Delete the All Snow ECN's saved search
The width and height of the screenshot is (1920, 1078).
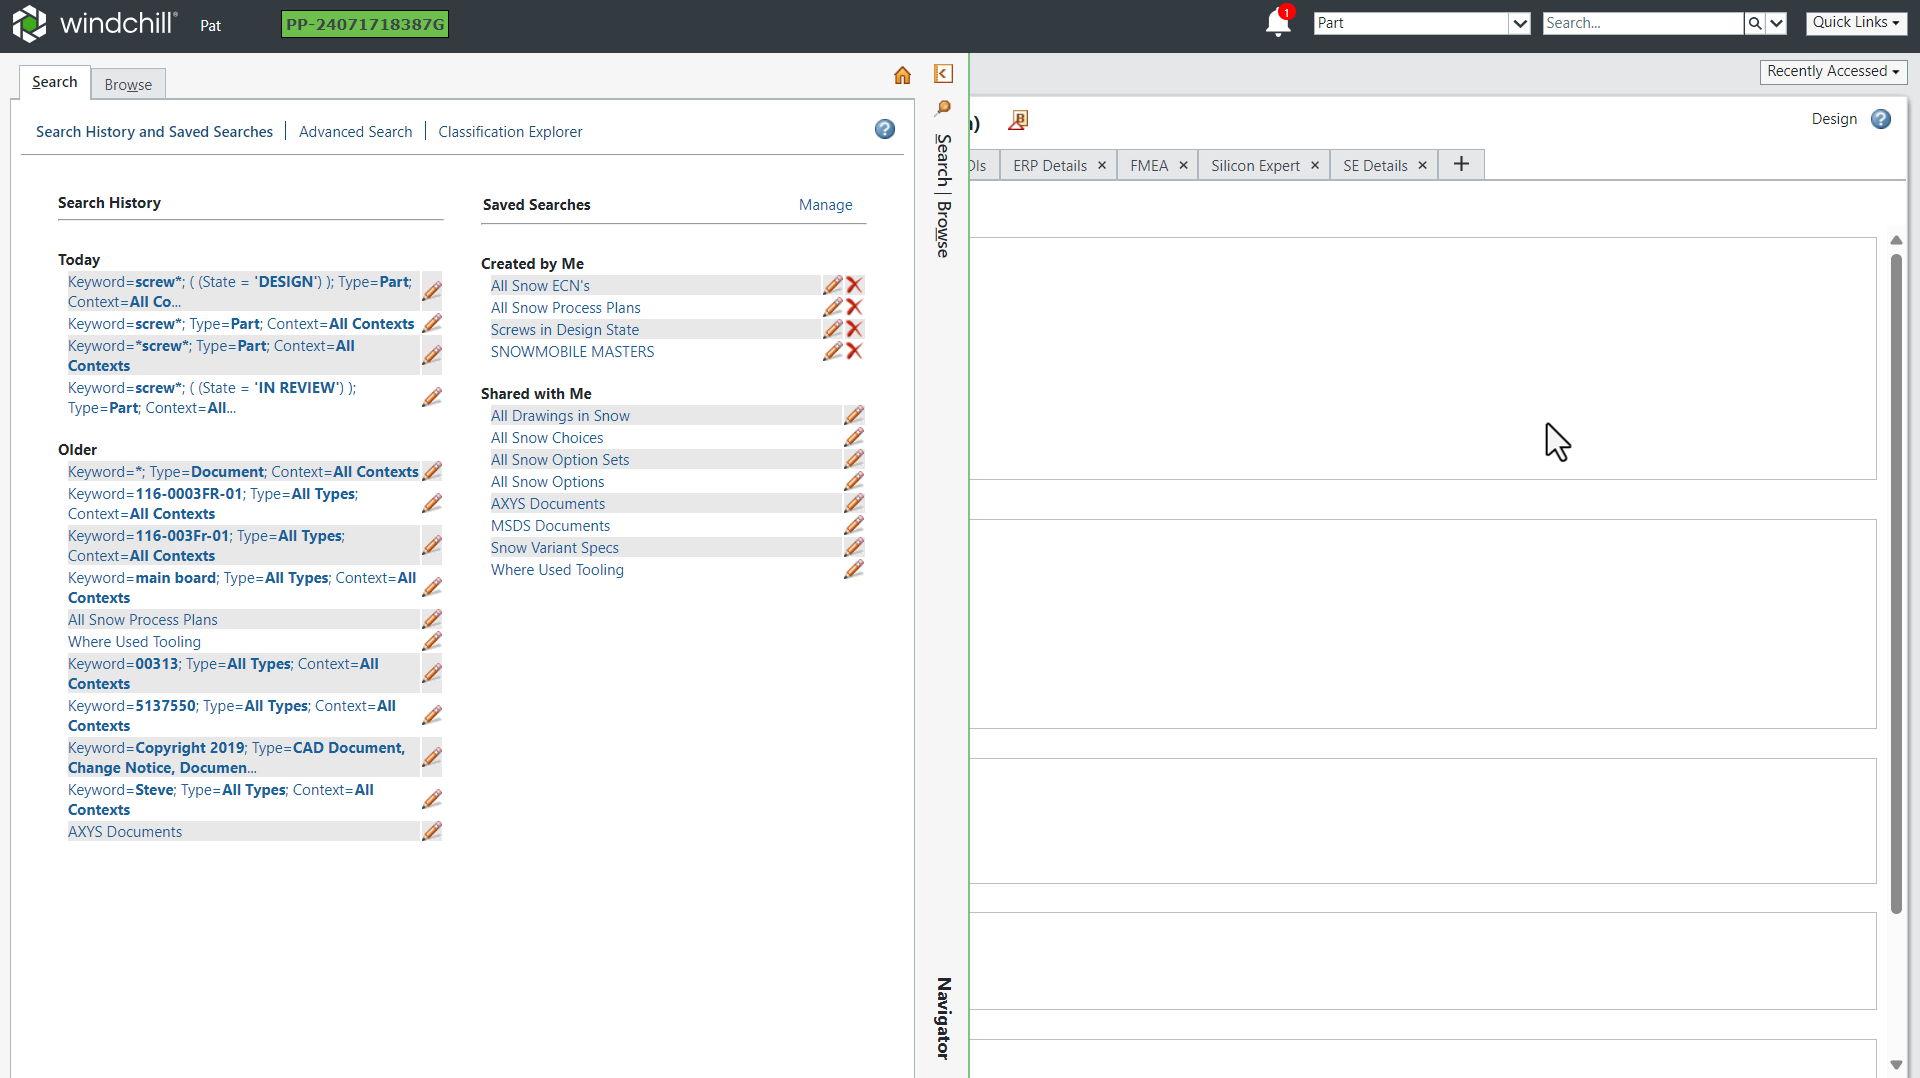tap(854, 285)
